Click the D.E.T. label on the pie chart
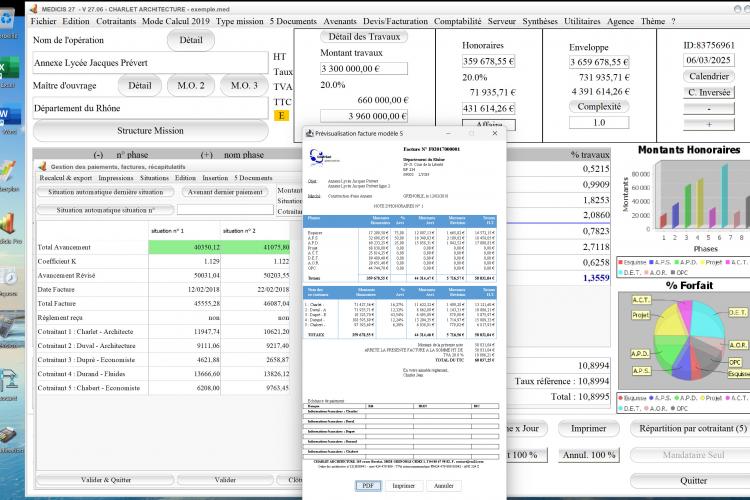Screen dimensions: 750x500 [x=737, y=312]
